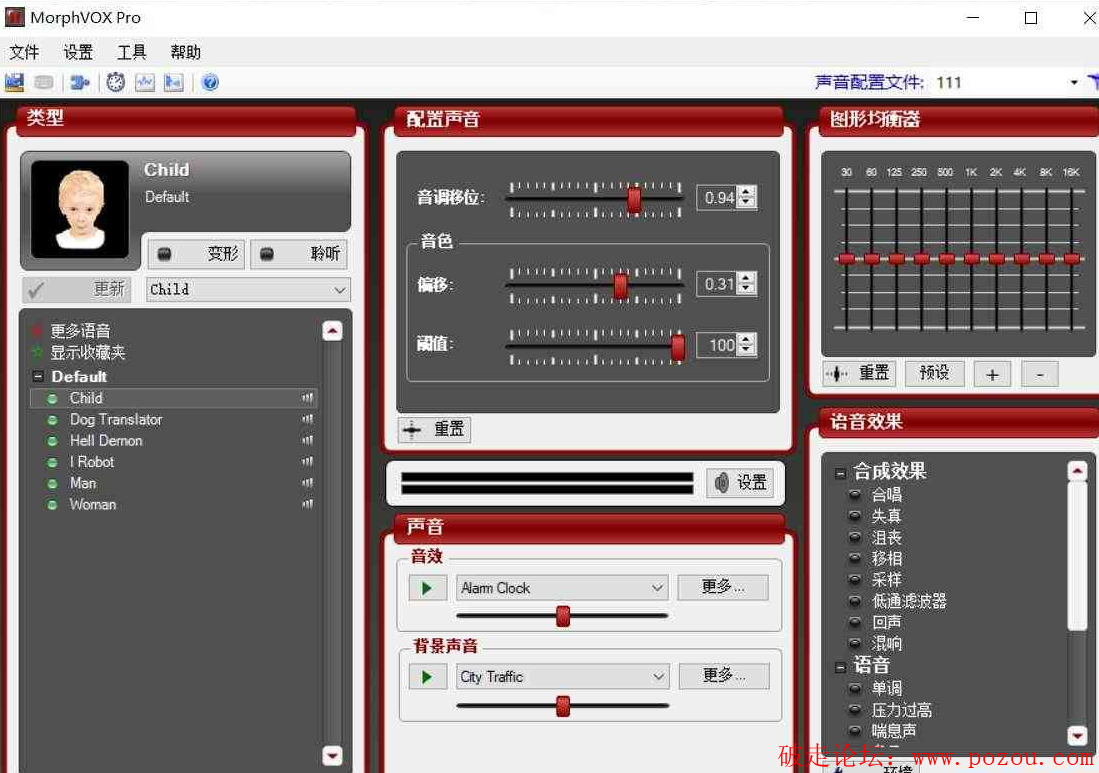
Task: Enable the 喘息声 breathy effect
Action: (x=854, y=731)
